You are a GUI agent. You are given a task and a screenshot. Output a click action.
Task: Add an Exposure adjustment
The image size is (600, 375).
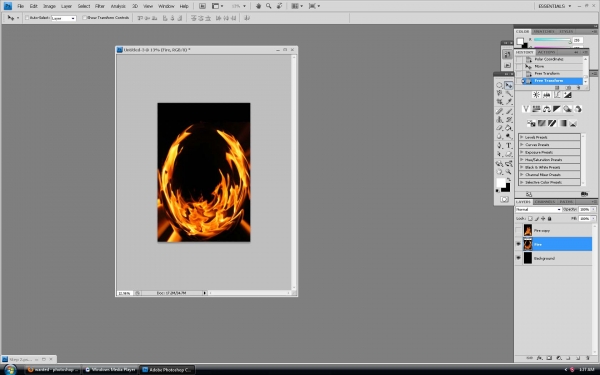[567, 95]
